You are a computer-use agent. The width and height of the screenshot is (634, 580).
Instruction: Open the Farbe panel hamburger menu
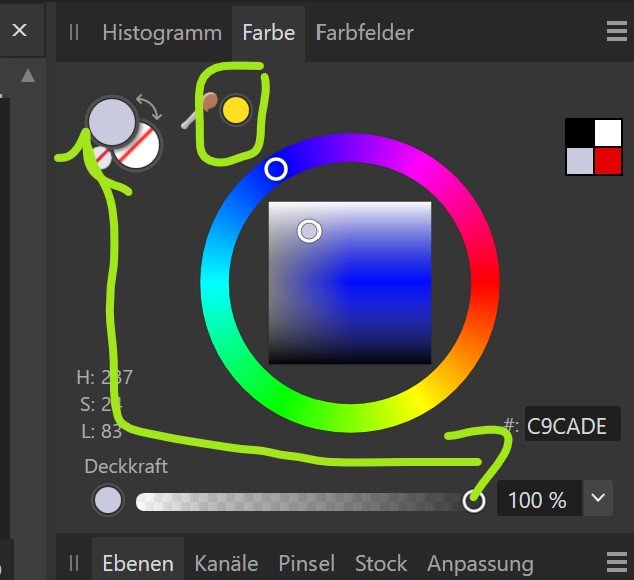click(x=617, y=32)
